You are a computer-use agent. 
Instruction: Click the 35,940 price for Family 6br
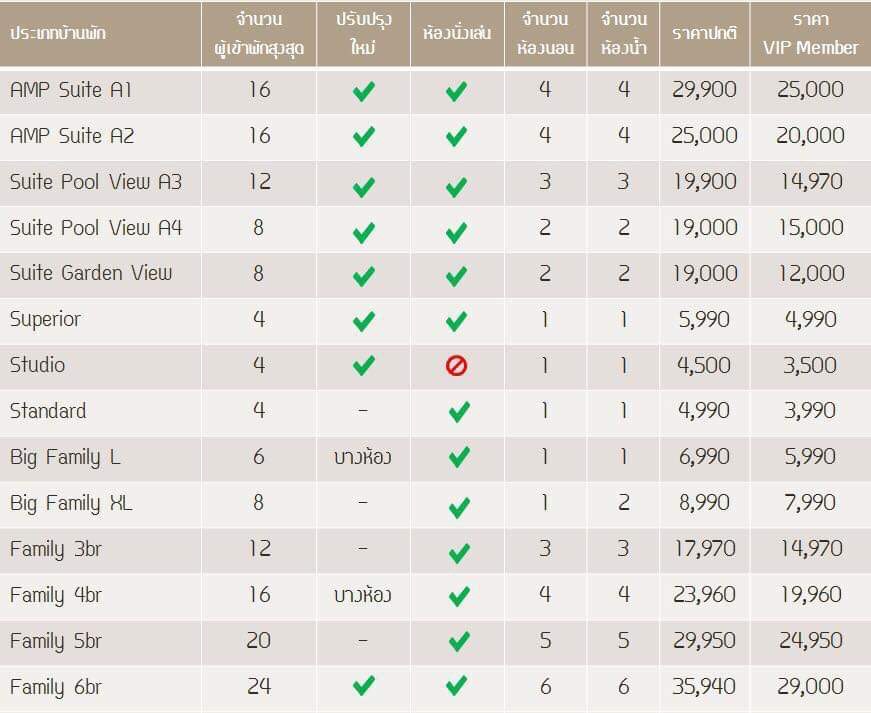click(x=704, y=687)
